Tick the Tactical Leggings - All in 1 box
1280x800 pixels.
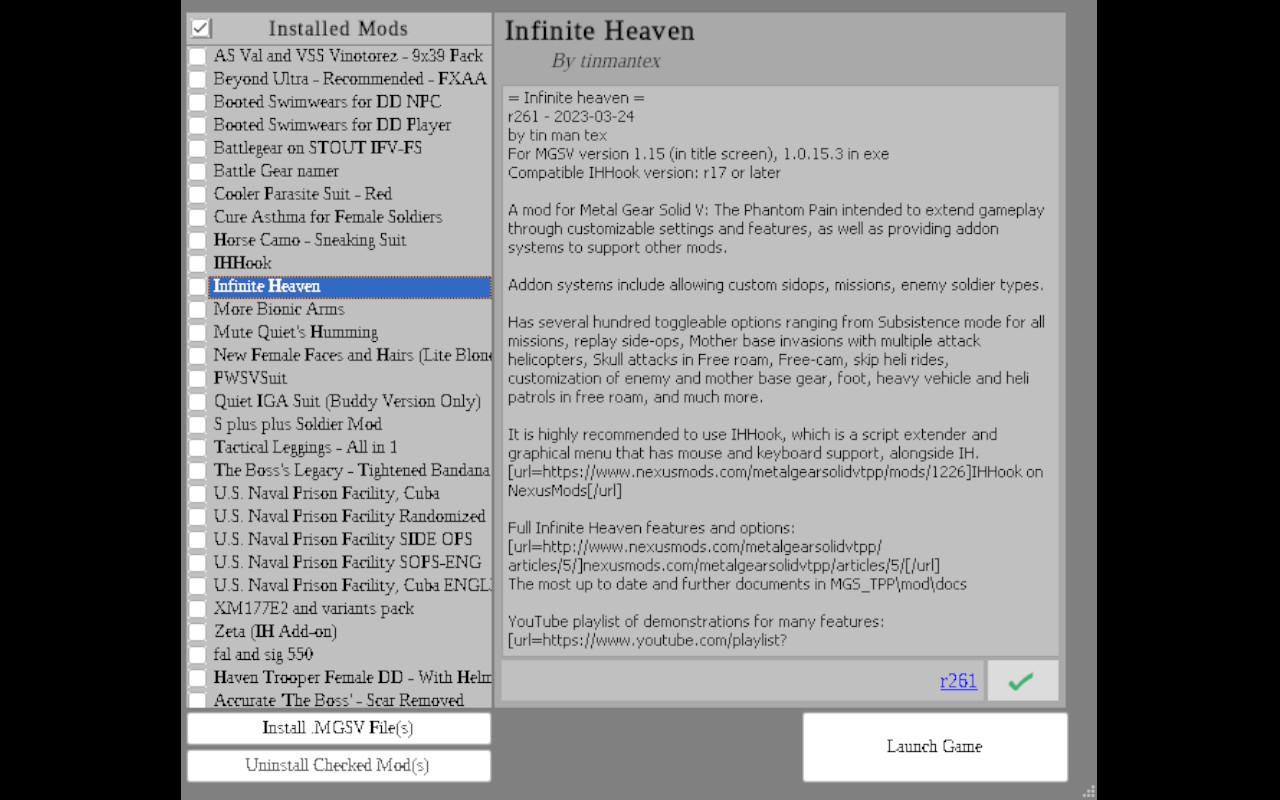pos(197,447)
